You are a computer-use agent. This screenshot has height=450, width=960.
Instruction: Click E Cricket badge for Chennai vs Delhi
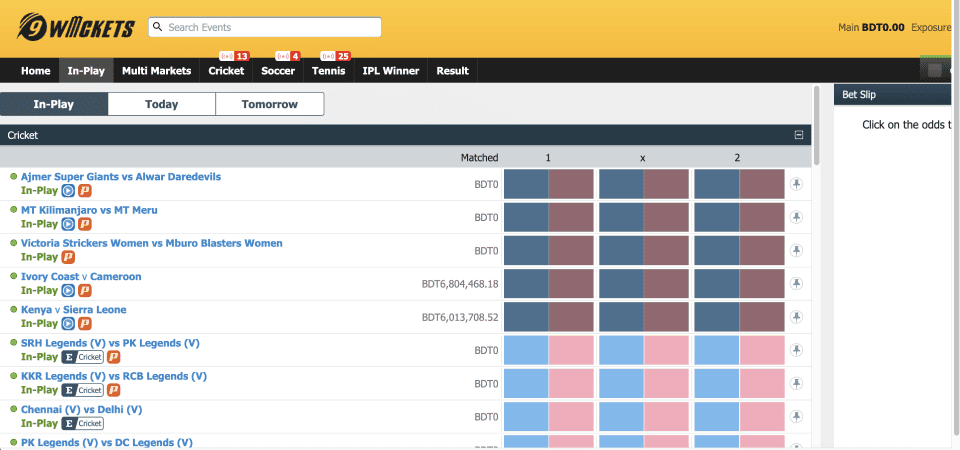tap(83, 423)
